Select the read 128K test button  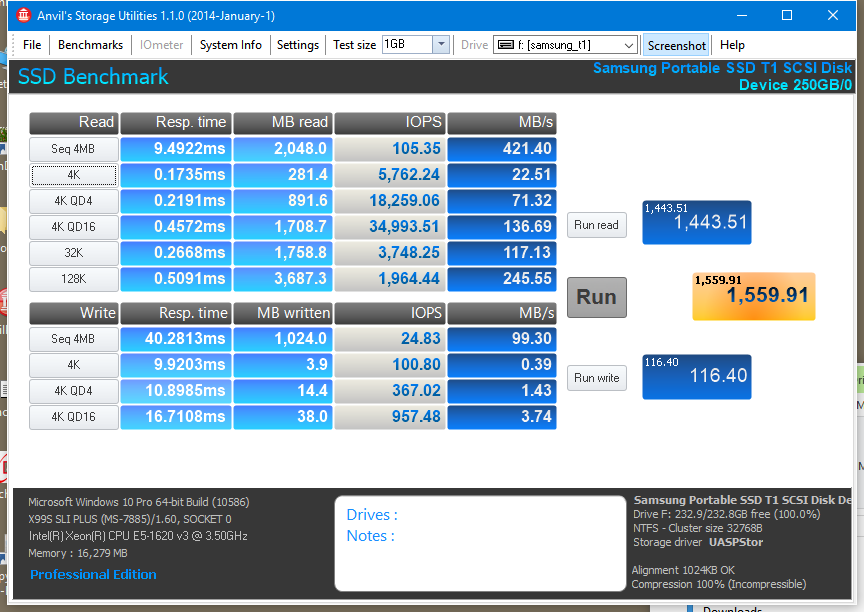74,279
